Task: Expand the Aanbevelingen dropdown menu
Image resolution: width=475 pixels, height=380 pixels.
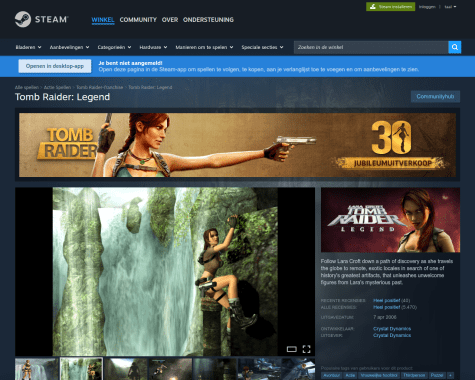Action: click(69, 47)
